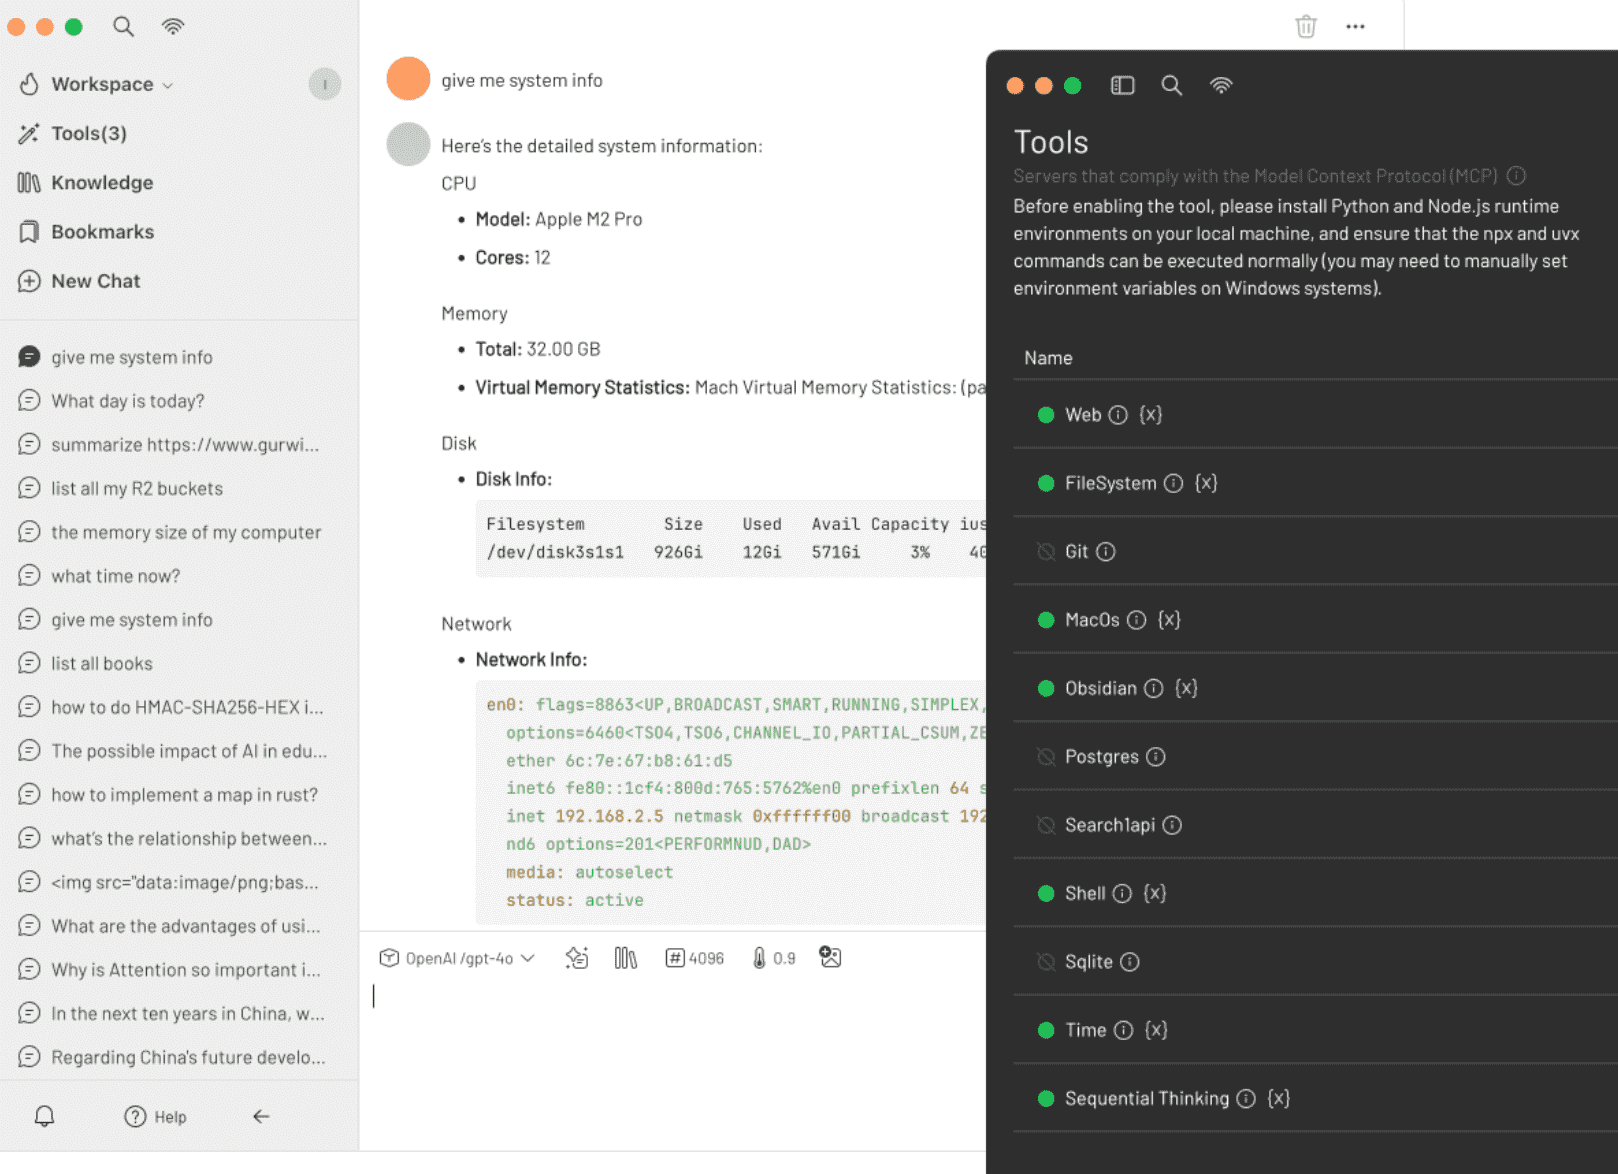Edit Web tool variables {x}
This screenshot has height=1174, width=1618.
coord(1151,415)
